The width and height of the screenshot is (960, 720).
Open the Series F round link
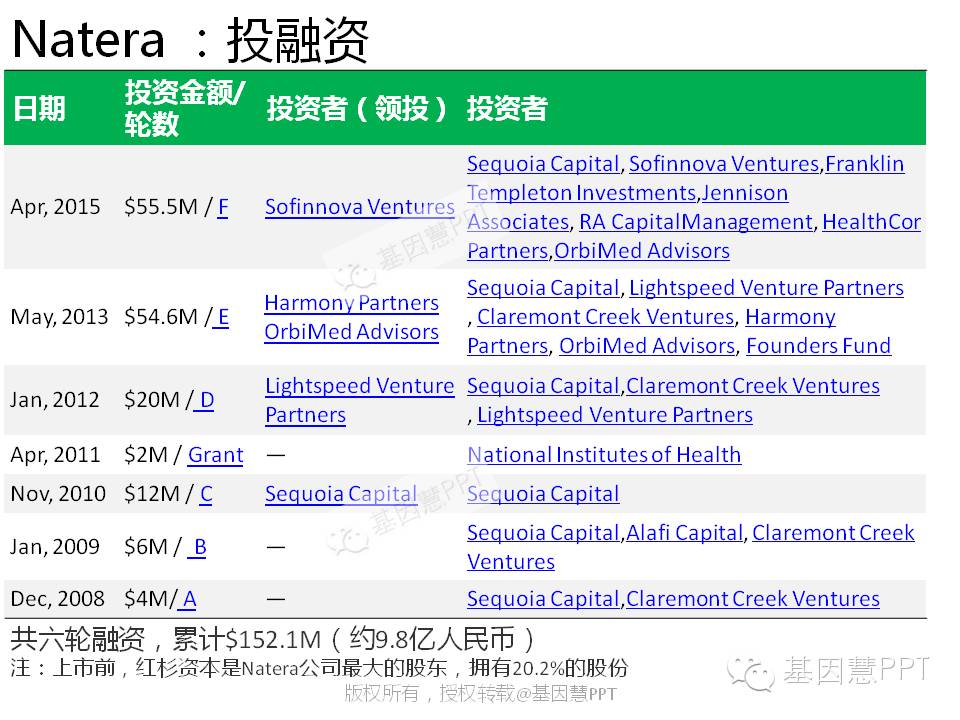click(x=222, y=207)
